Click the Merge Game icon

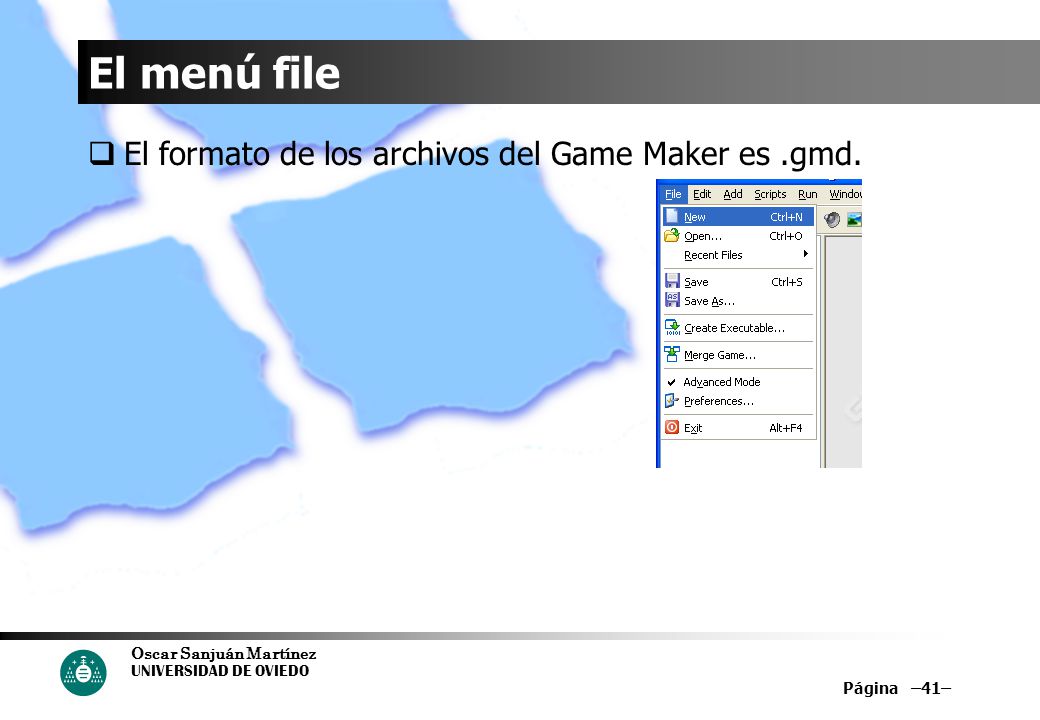coord(672,354)
